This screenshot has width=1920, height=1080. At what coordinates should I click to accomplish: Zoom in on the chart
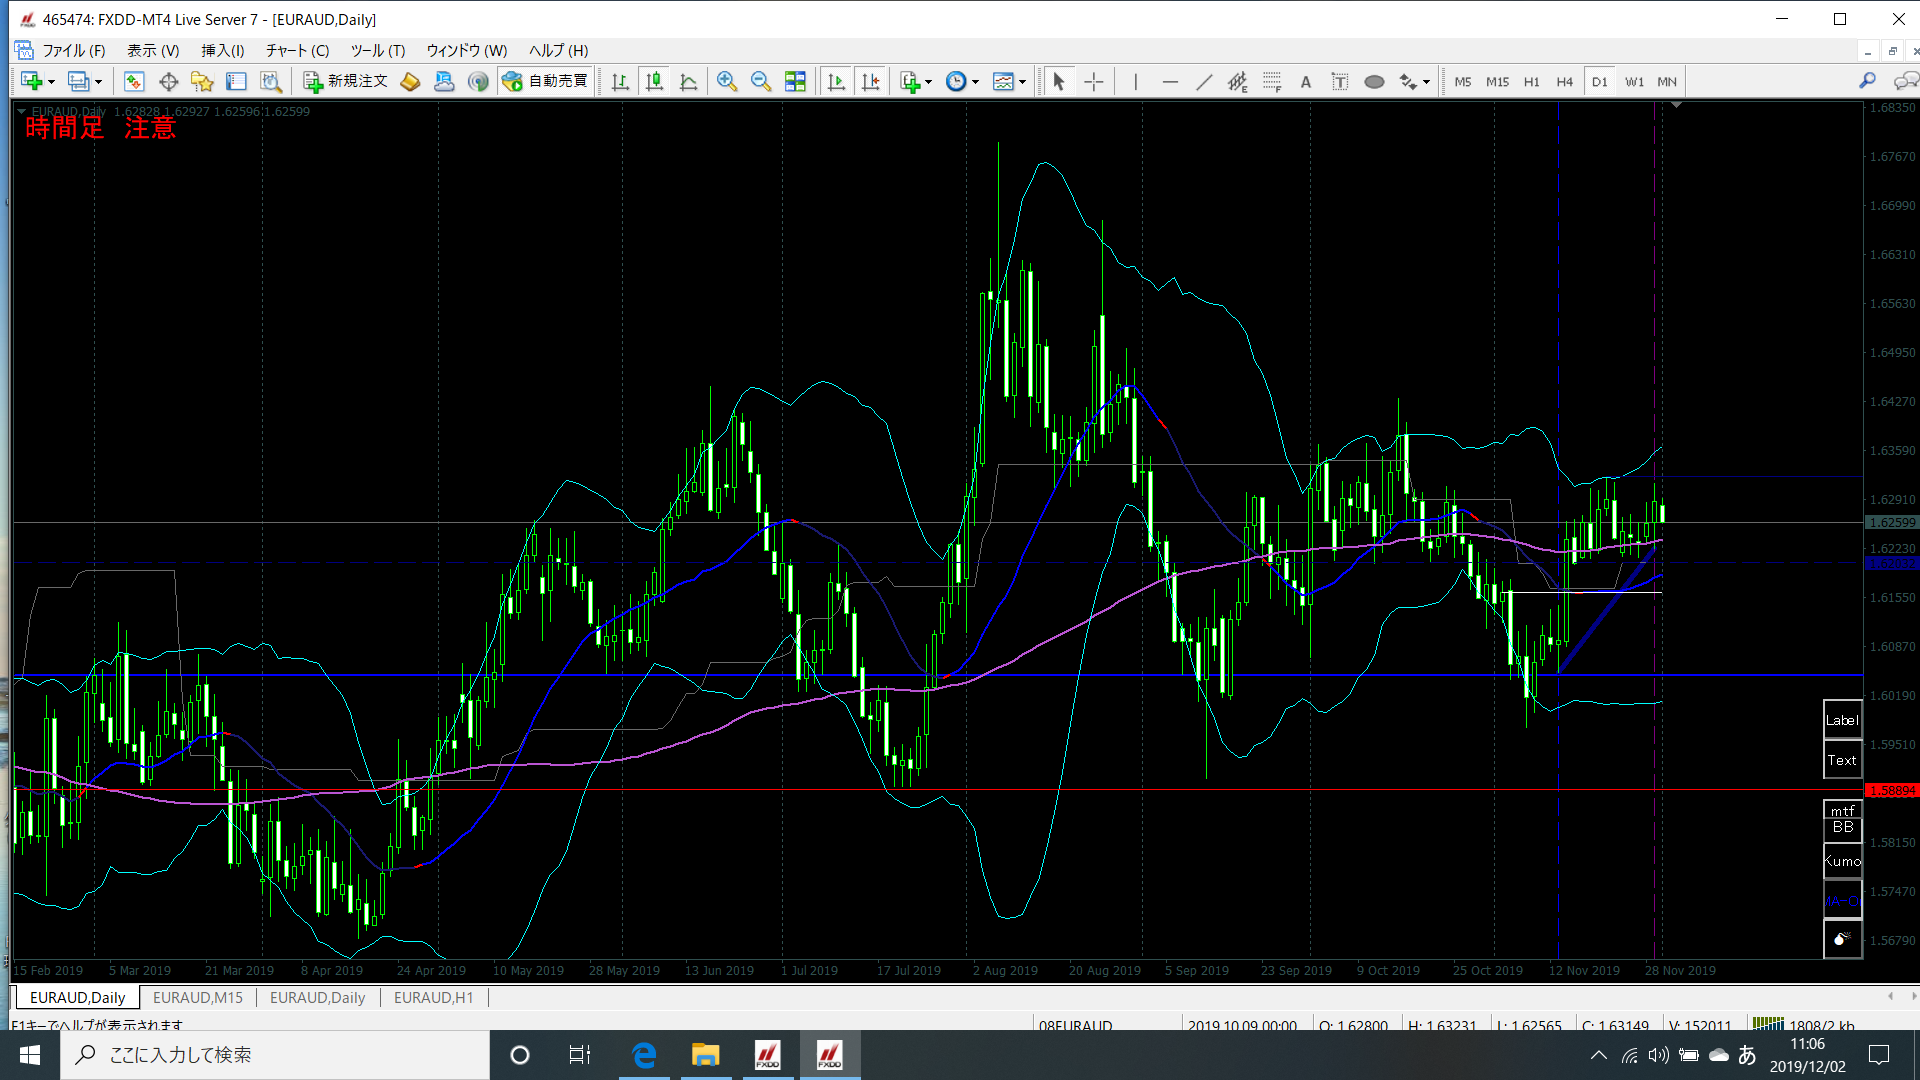tap(727, 82)
